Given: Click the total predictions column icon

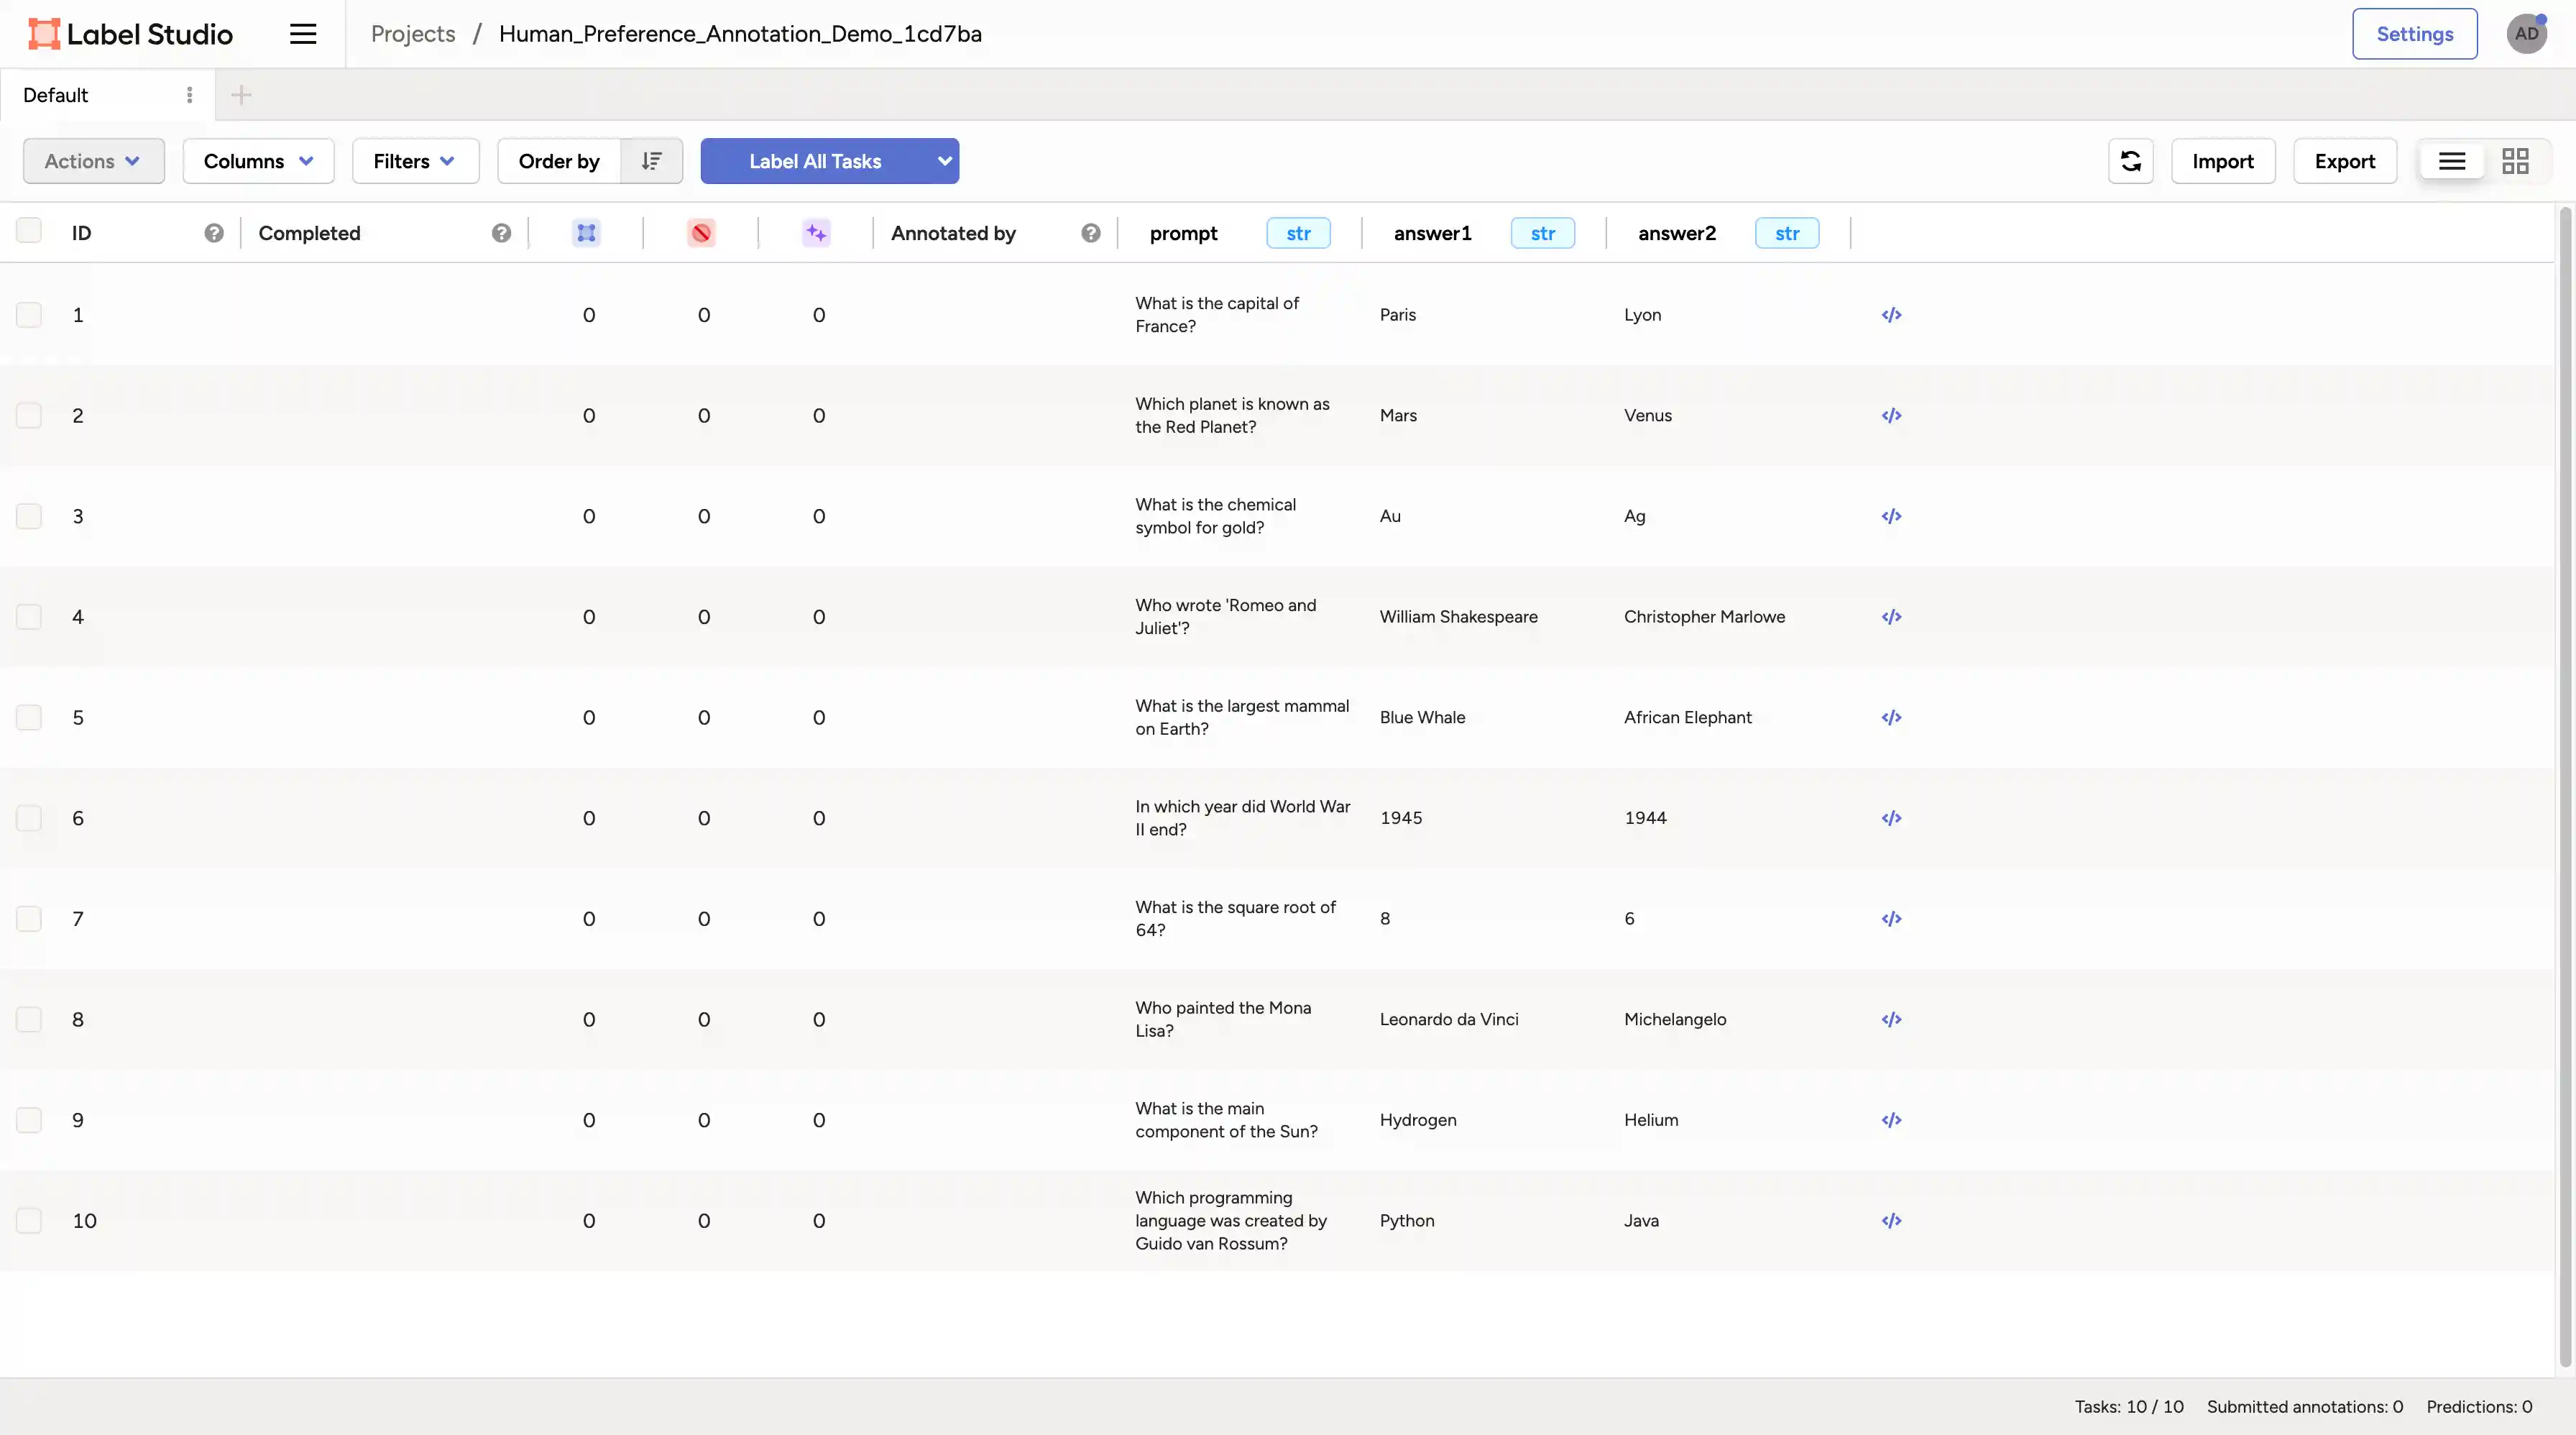Looking at the screenshot, I should 816,233.
